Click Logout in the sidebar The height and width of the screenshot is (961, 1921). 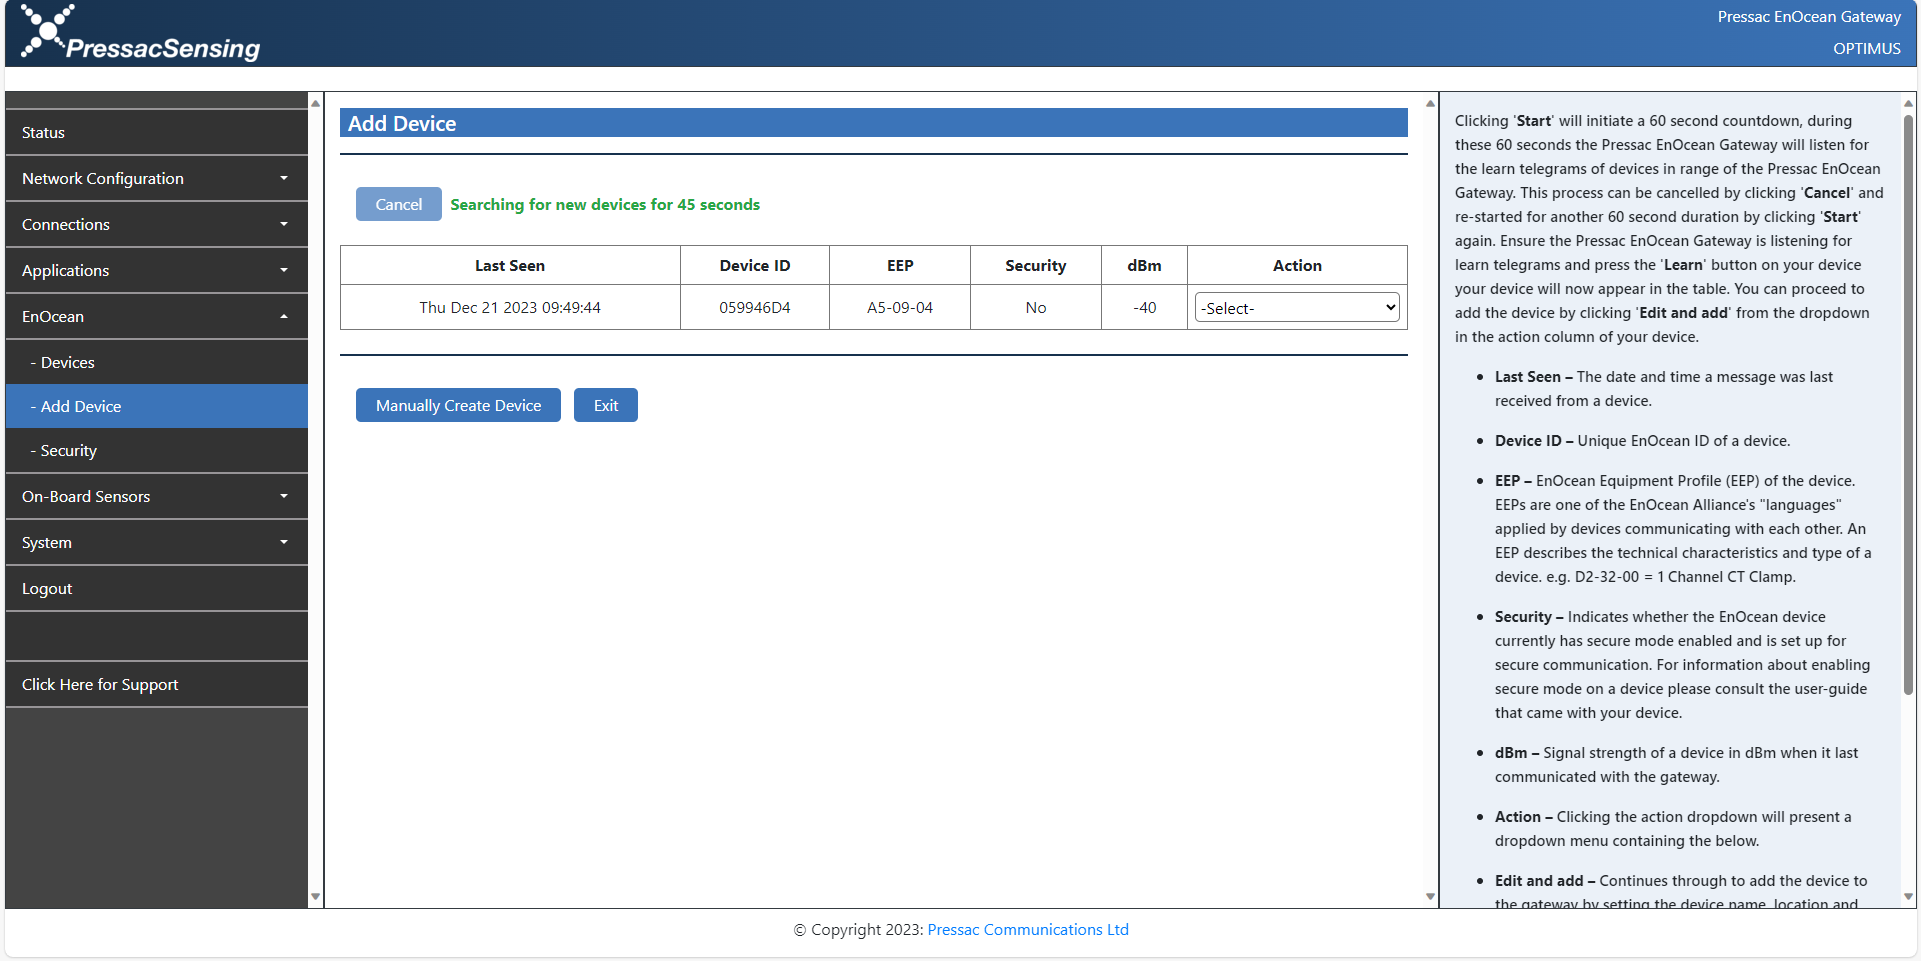pos(156,588)
